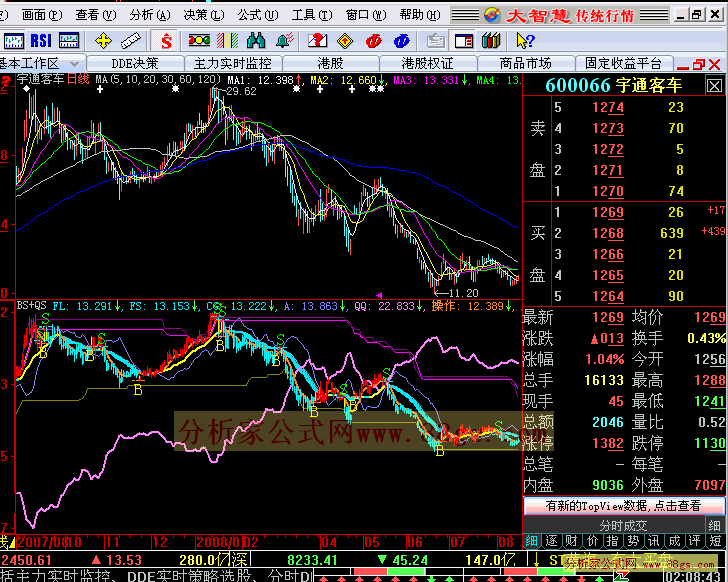This screenshot has width=728, height=582.
Task: Open the 工具(T) menu
Action: pyautogui.click(x=312, y=15)
